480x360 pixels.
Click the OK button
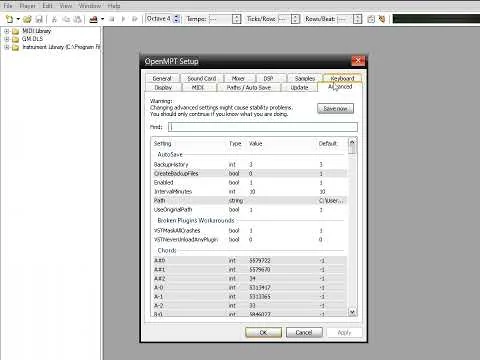[263, 332]
